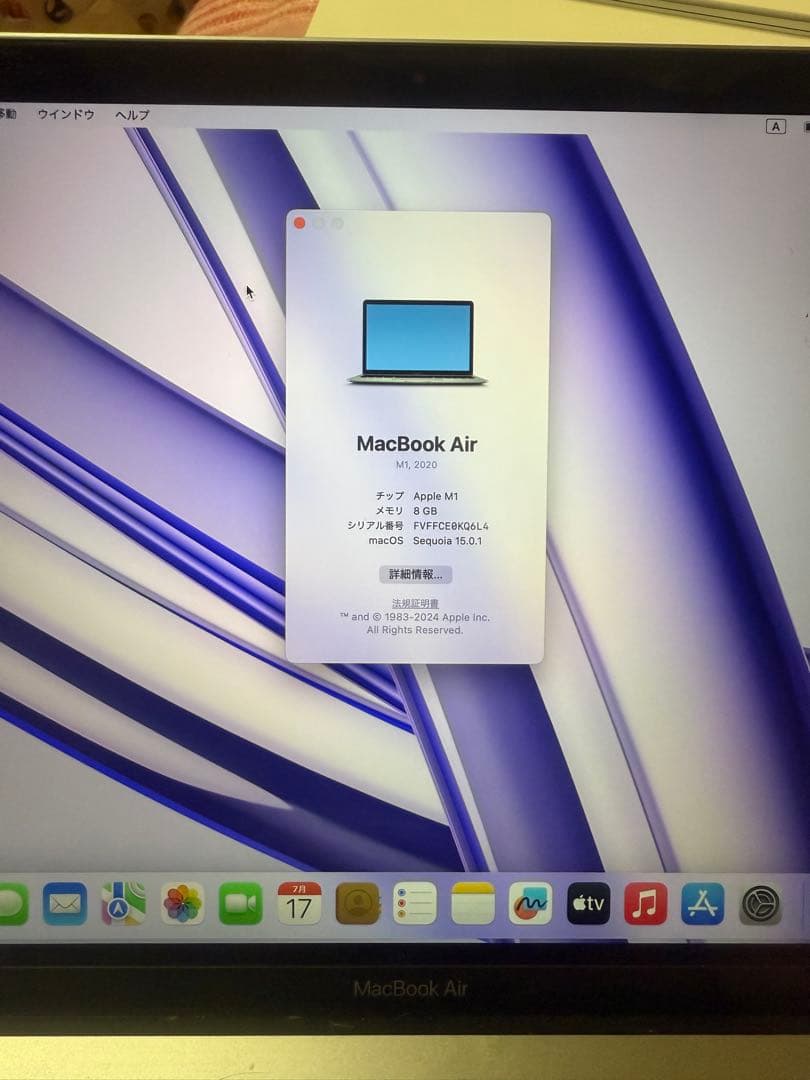Image resolution: width=810 pixels, height=1080 pixels.
Task: Launch Freeform from the Dock
Action: pyautogui.click(x=530, y=905)
